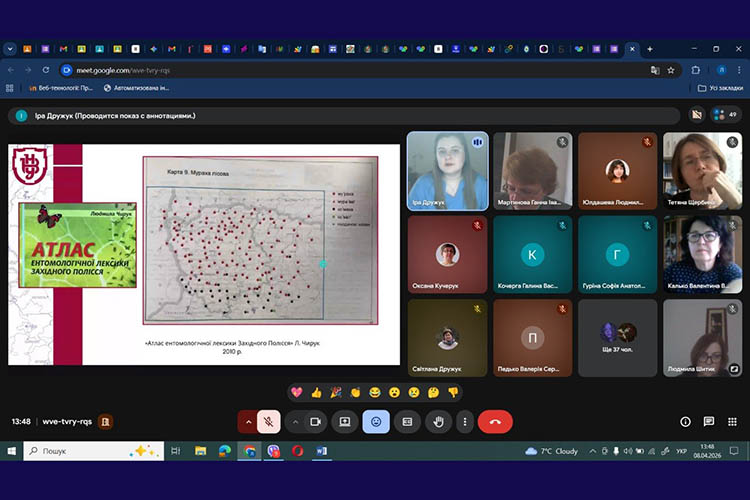Expand audio settings arrow beside microphone
The height and width of the screenshot is (500, 750).
[x=247, y=422]
